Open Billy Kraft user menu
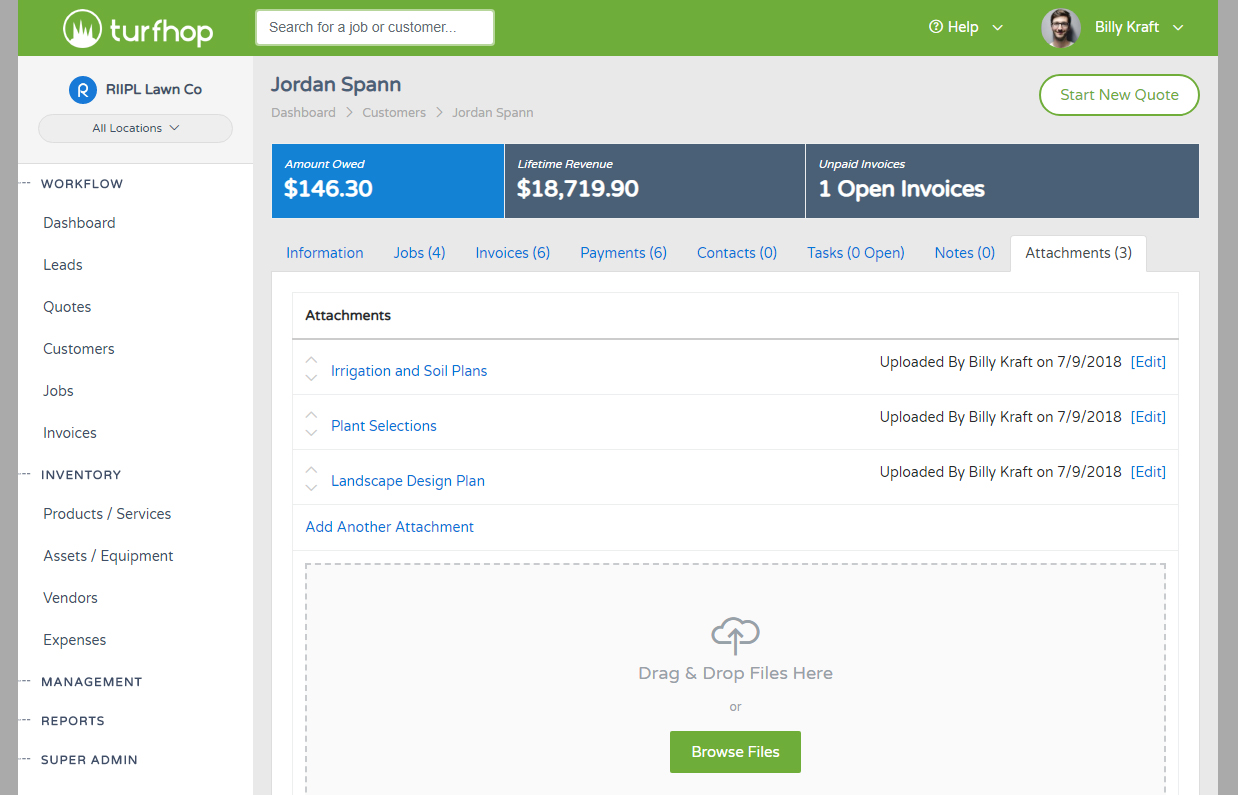Image resolution: width=1238 pixels, height=795 pixels. (1138, 27)
